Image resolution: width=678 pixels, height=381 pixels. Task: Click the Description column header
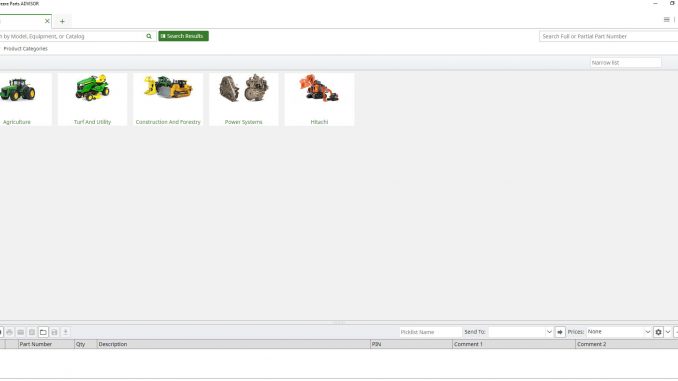pyautogui.click(x=233, y=344)
